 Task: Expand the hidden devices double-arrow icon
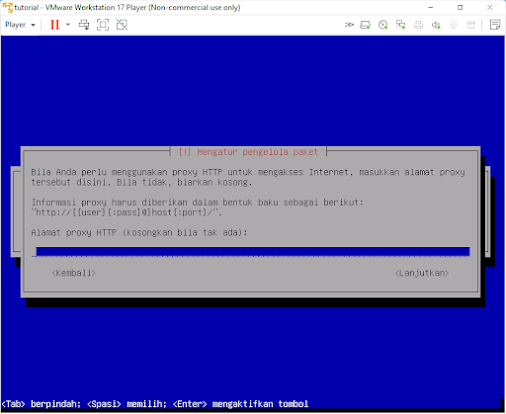(x=349, y=25)
